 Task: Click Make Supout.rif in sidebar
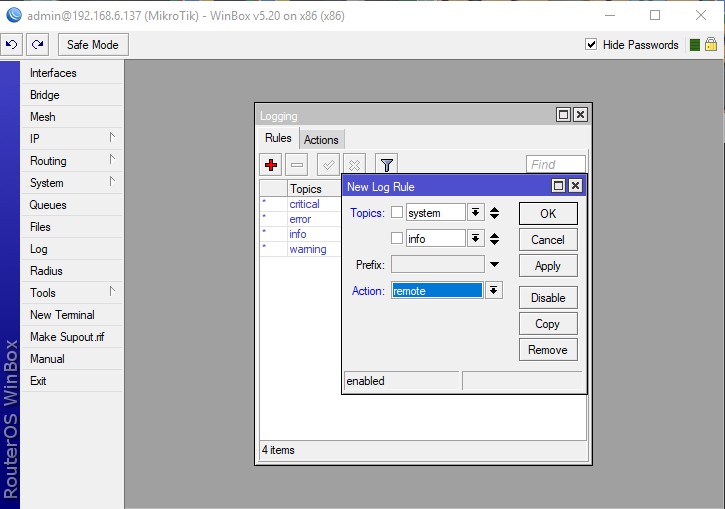(x=72, y=337)
